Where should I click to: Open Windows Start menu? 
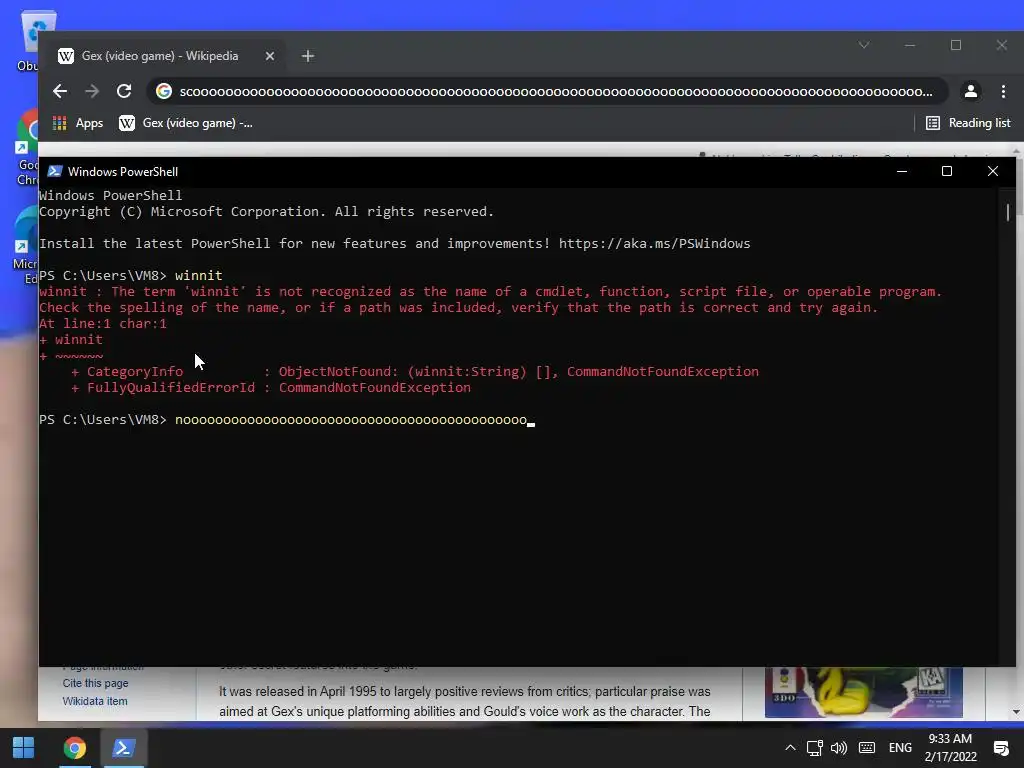(24, 748)
